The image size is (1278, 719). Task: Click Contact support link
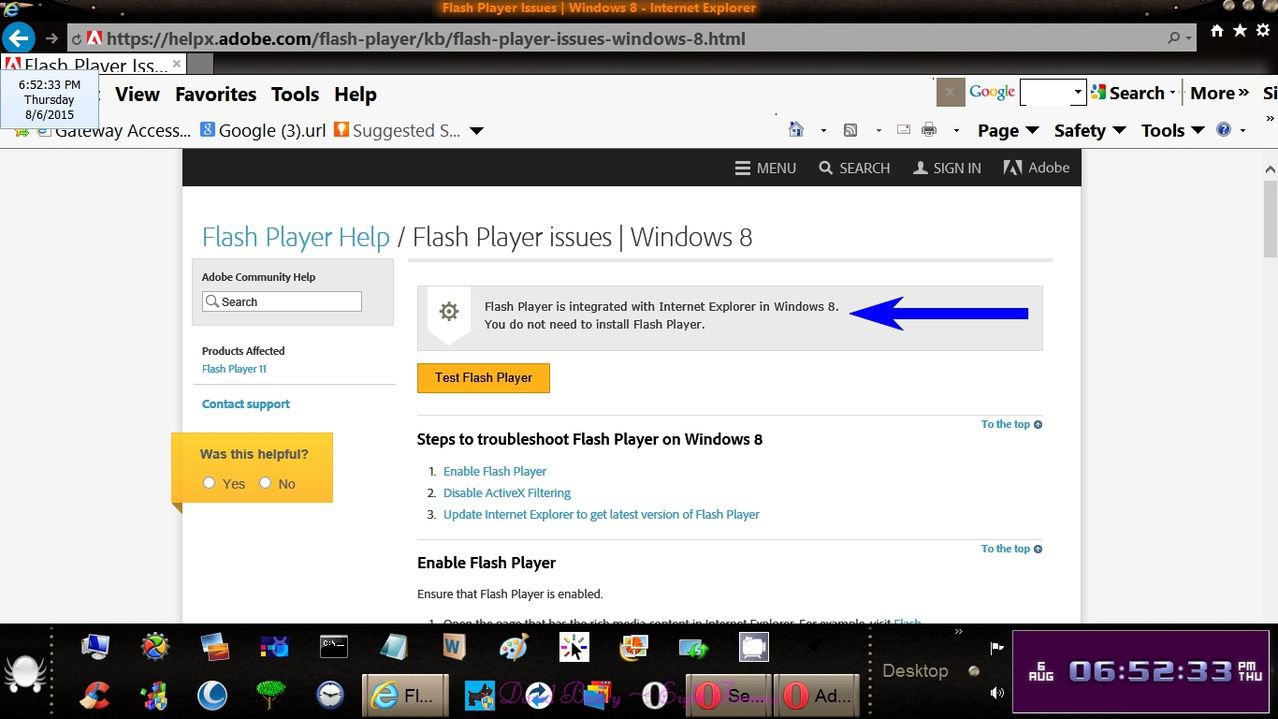pos(246,404)
